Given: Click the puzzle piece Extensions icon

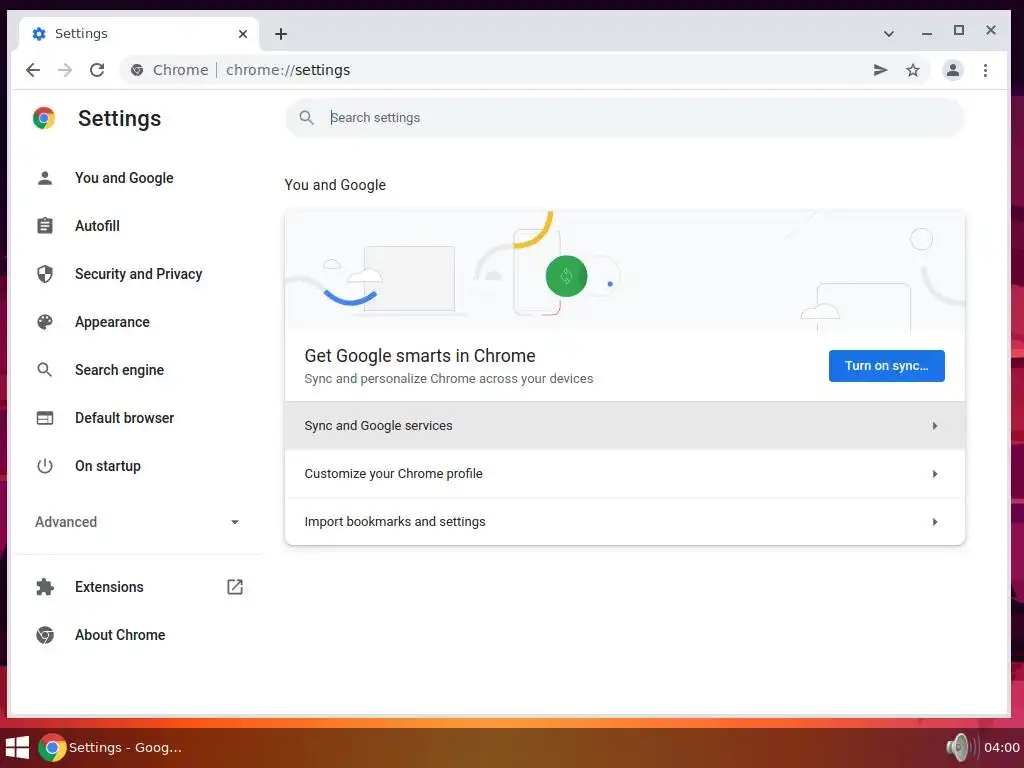Looking at the screenshot, I should coord(44,587).
